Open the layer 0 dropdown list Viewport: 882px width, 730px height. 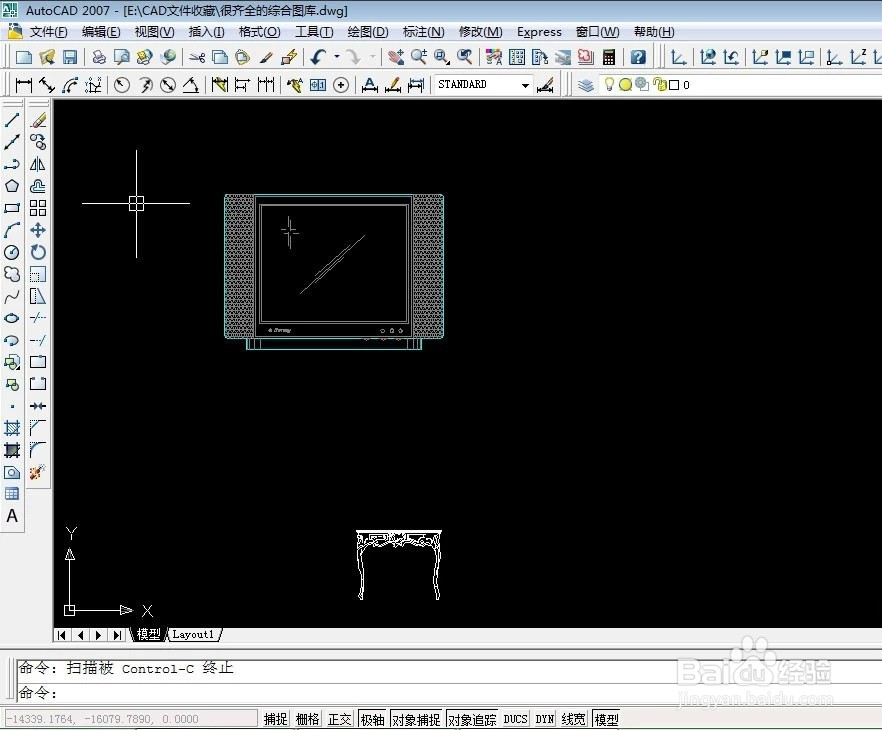(x=740, y=85)
